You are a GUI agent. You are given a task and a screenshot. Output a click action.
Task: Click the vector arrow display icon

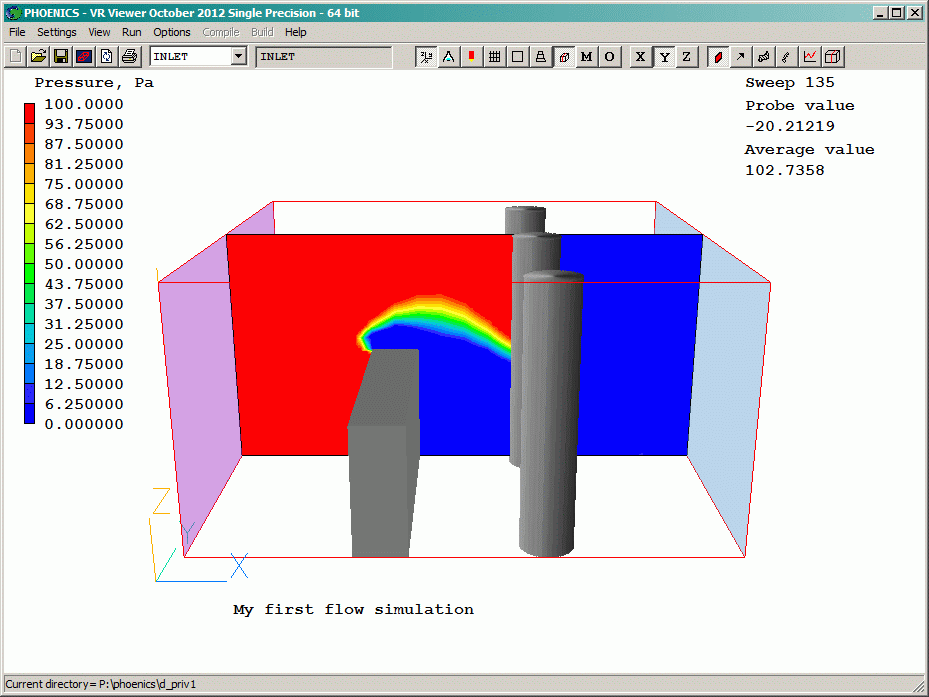[741, 57]
